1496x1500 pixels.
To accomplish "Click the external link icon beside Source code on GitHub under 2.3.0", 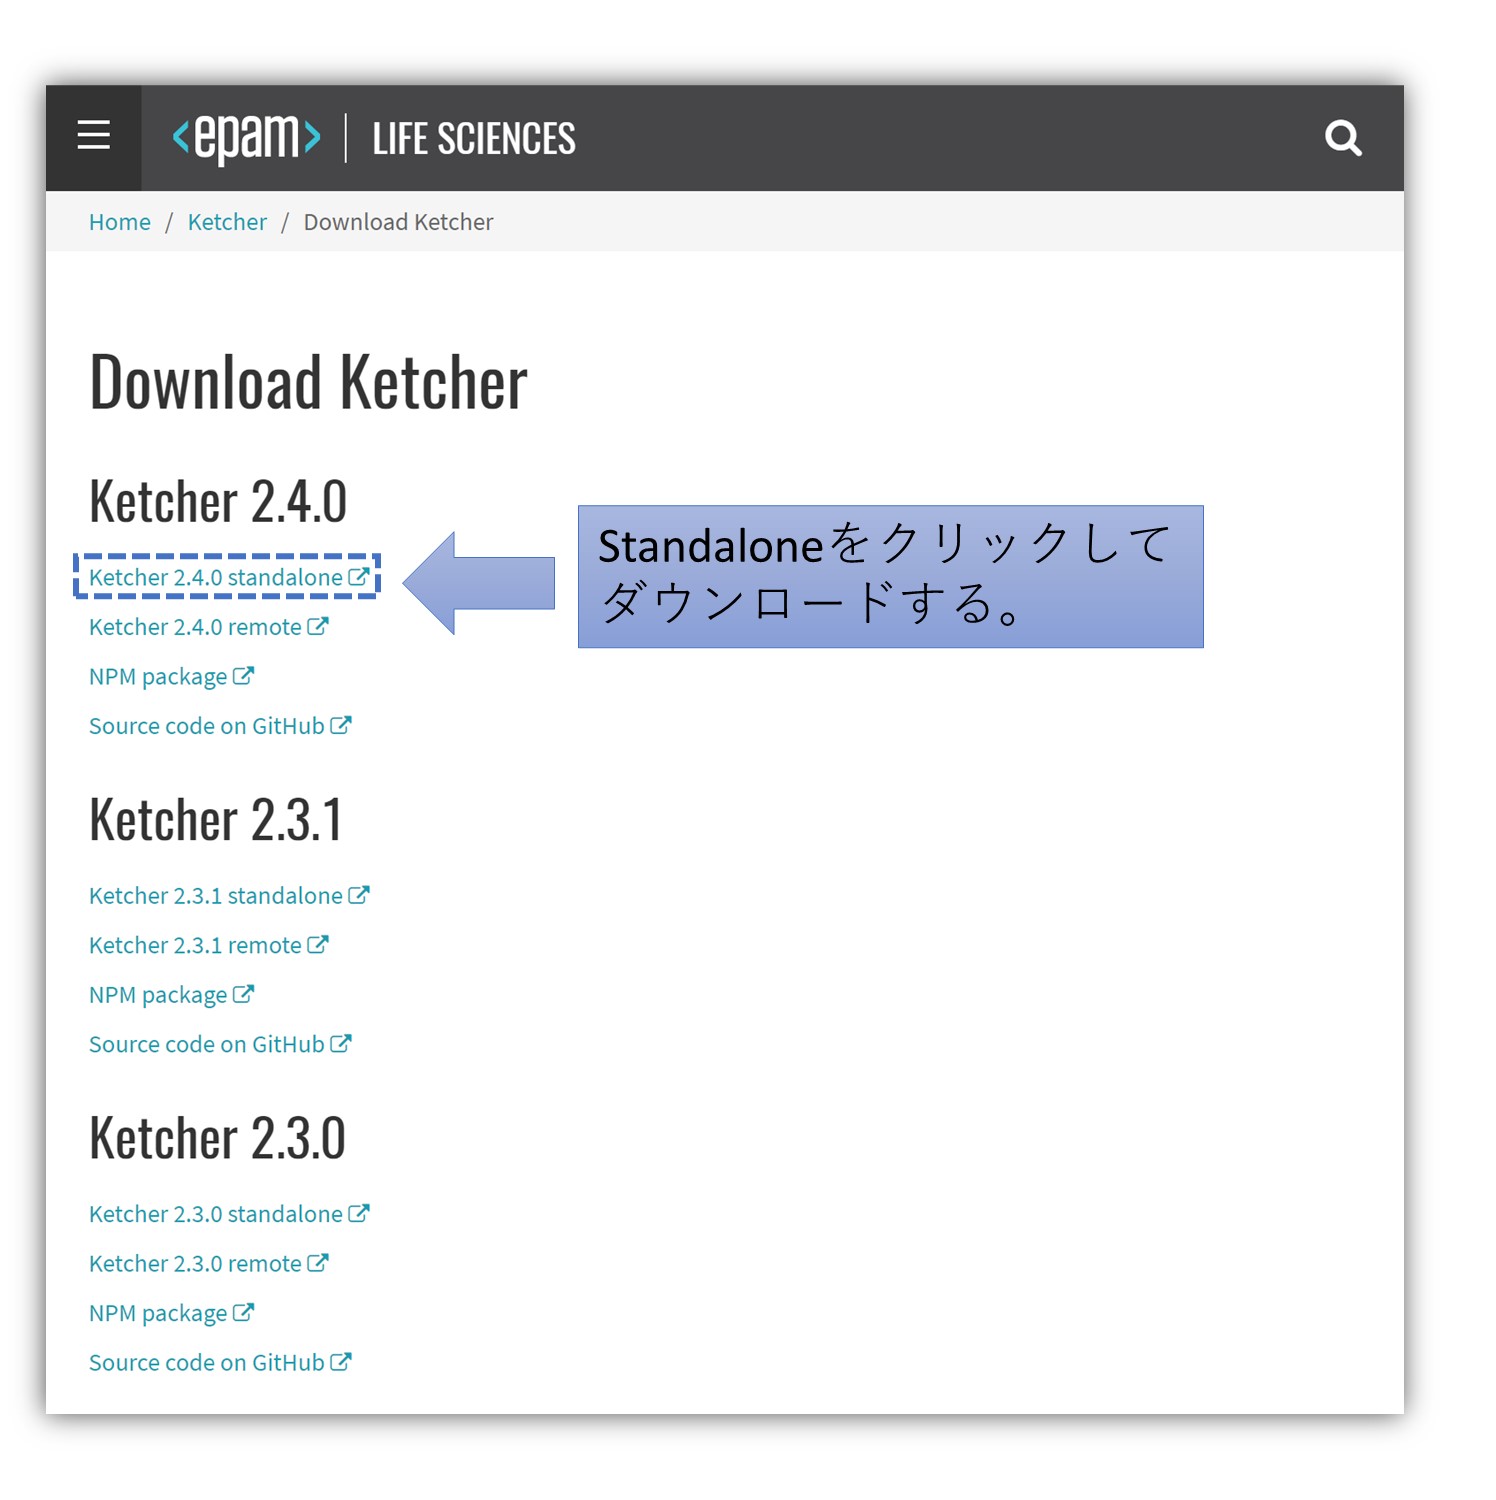I will (342, 1361).
